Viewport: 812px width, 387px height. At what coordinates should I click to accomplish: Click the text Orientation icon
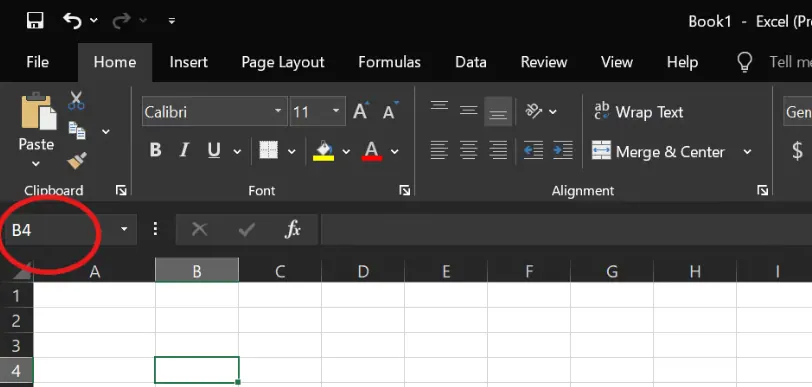click(x=534, y=111)
